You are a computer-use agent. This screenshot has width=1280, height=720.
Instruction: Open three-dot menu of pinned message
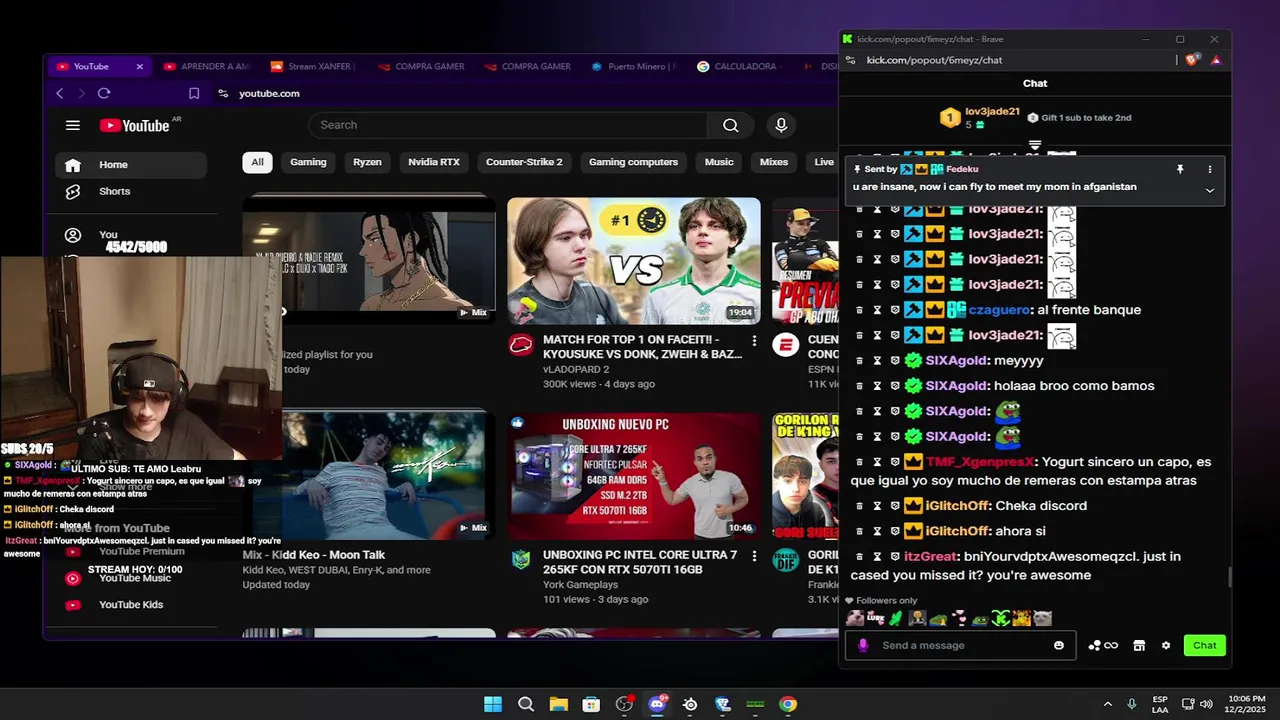(1209, 170)
